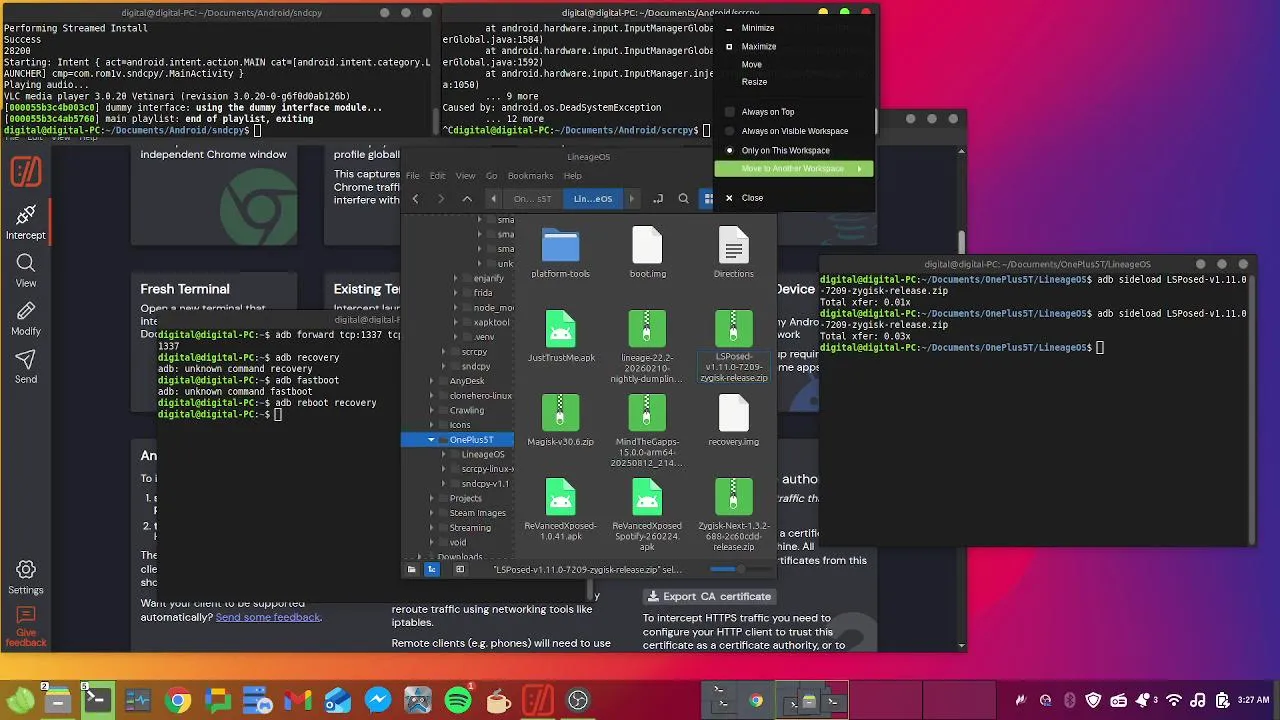Go back in file manager toolbar

coord(415,199)
